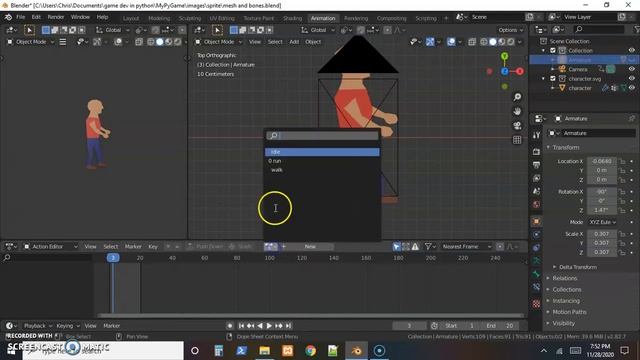This screenshot has width=640, height=360.
Task: Play animation forward
Action: click(x=269, y=326)
